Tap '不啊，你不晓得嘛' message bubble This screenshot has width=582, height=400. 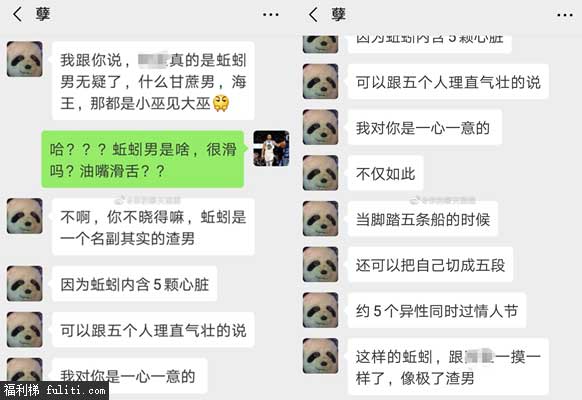pos(153,227)
